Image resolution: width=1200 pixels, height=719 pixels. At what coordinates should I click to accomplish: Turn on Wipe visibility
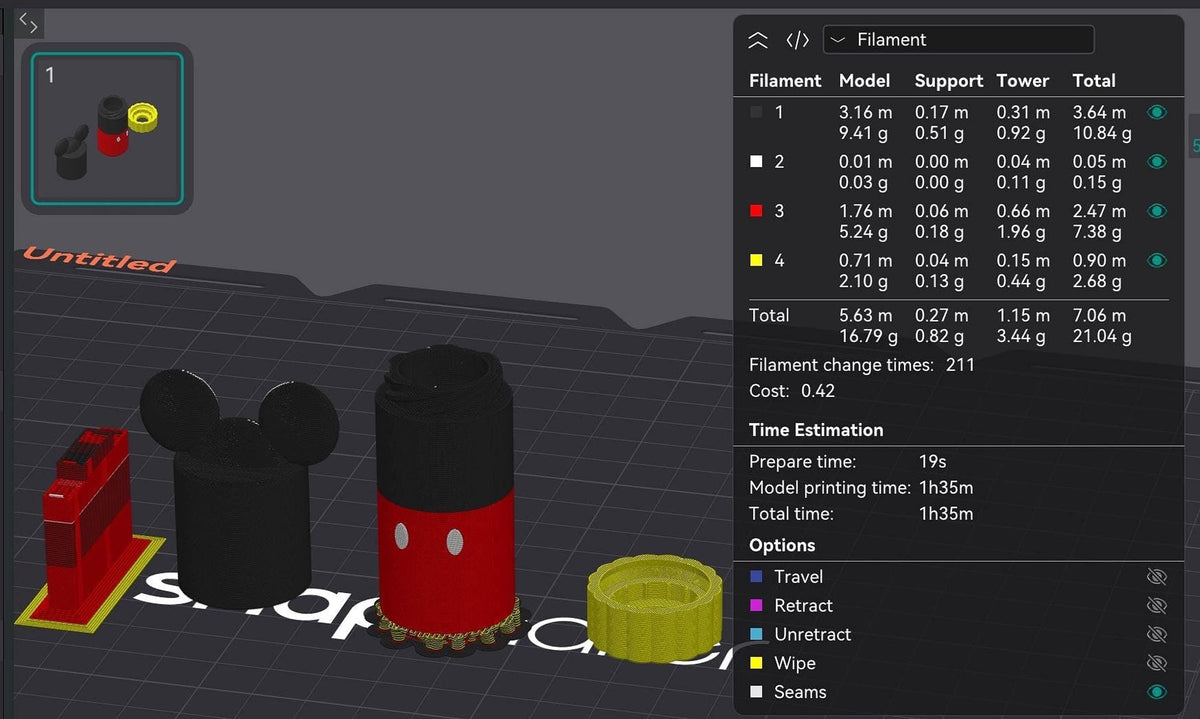[1157, 663]
